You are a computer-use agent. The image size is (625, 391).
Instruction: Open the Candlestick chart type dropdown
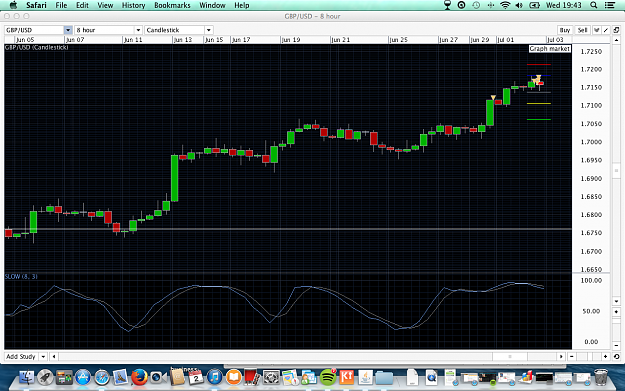click(208, 30)
